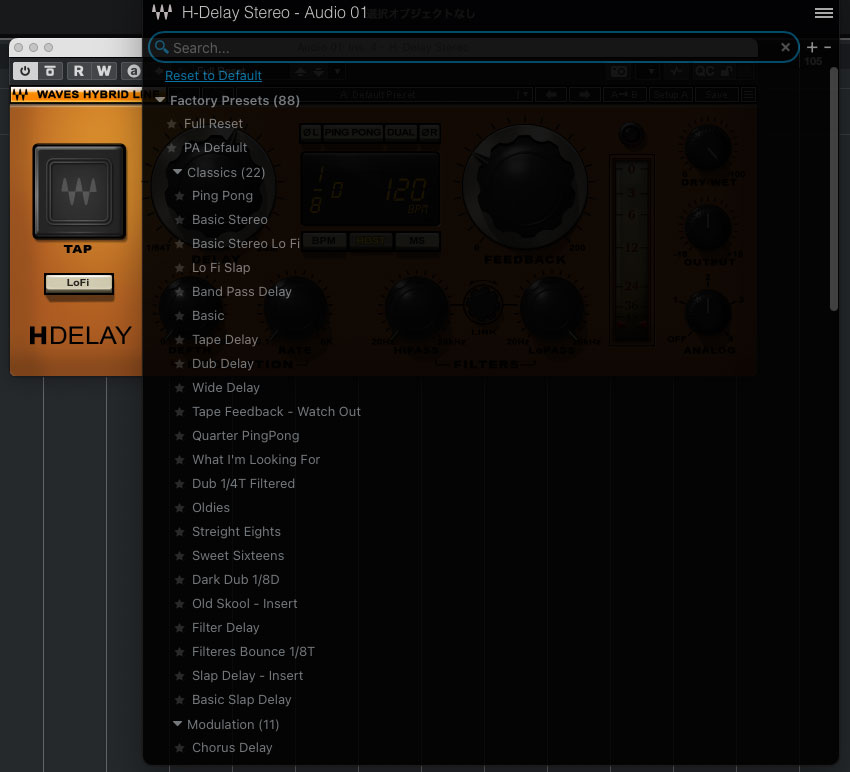
Task: Click the minus button beside the search bar
Action: (827, 47)
